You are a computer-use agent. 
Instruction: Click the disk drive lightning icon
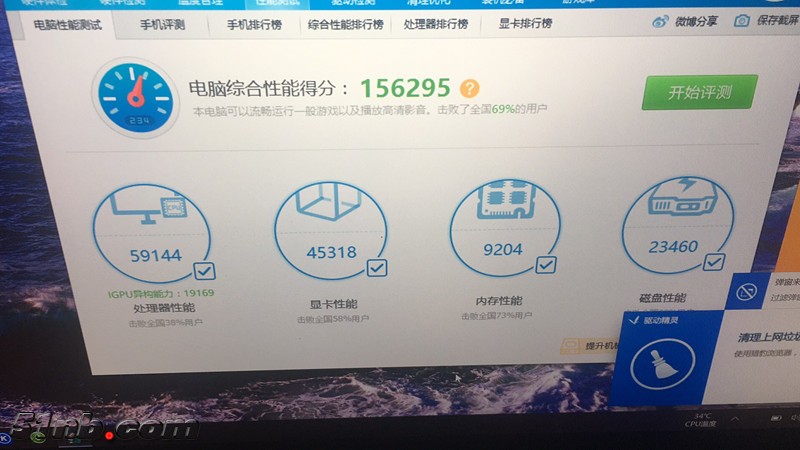[683, 197]
